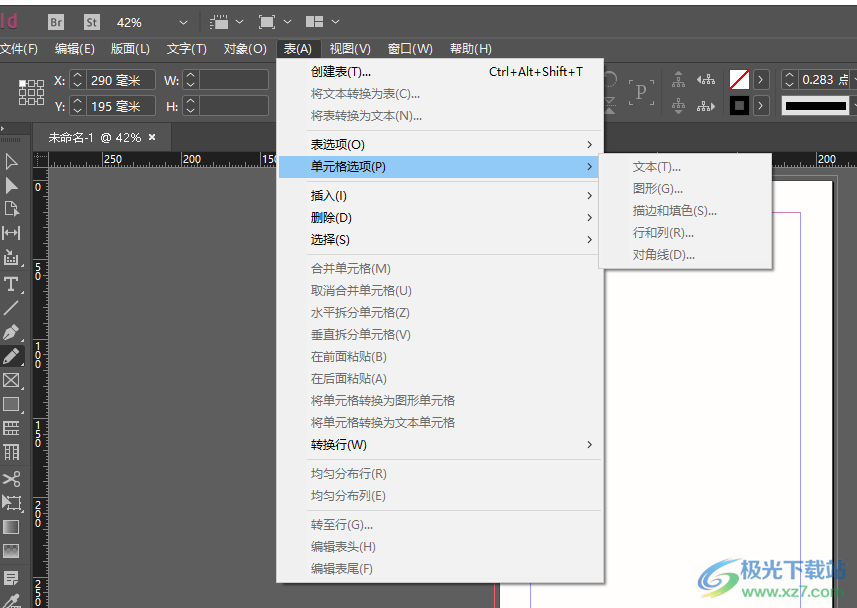Pick the Scissors tool
Viewport: 857px width, 608px height.
[x=13, y=479]
